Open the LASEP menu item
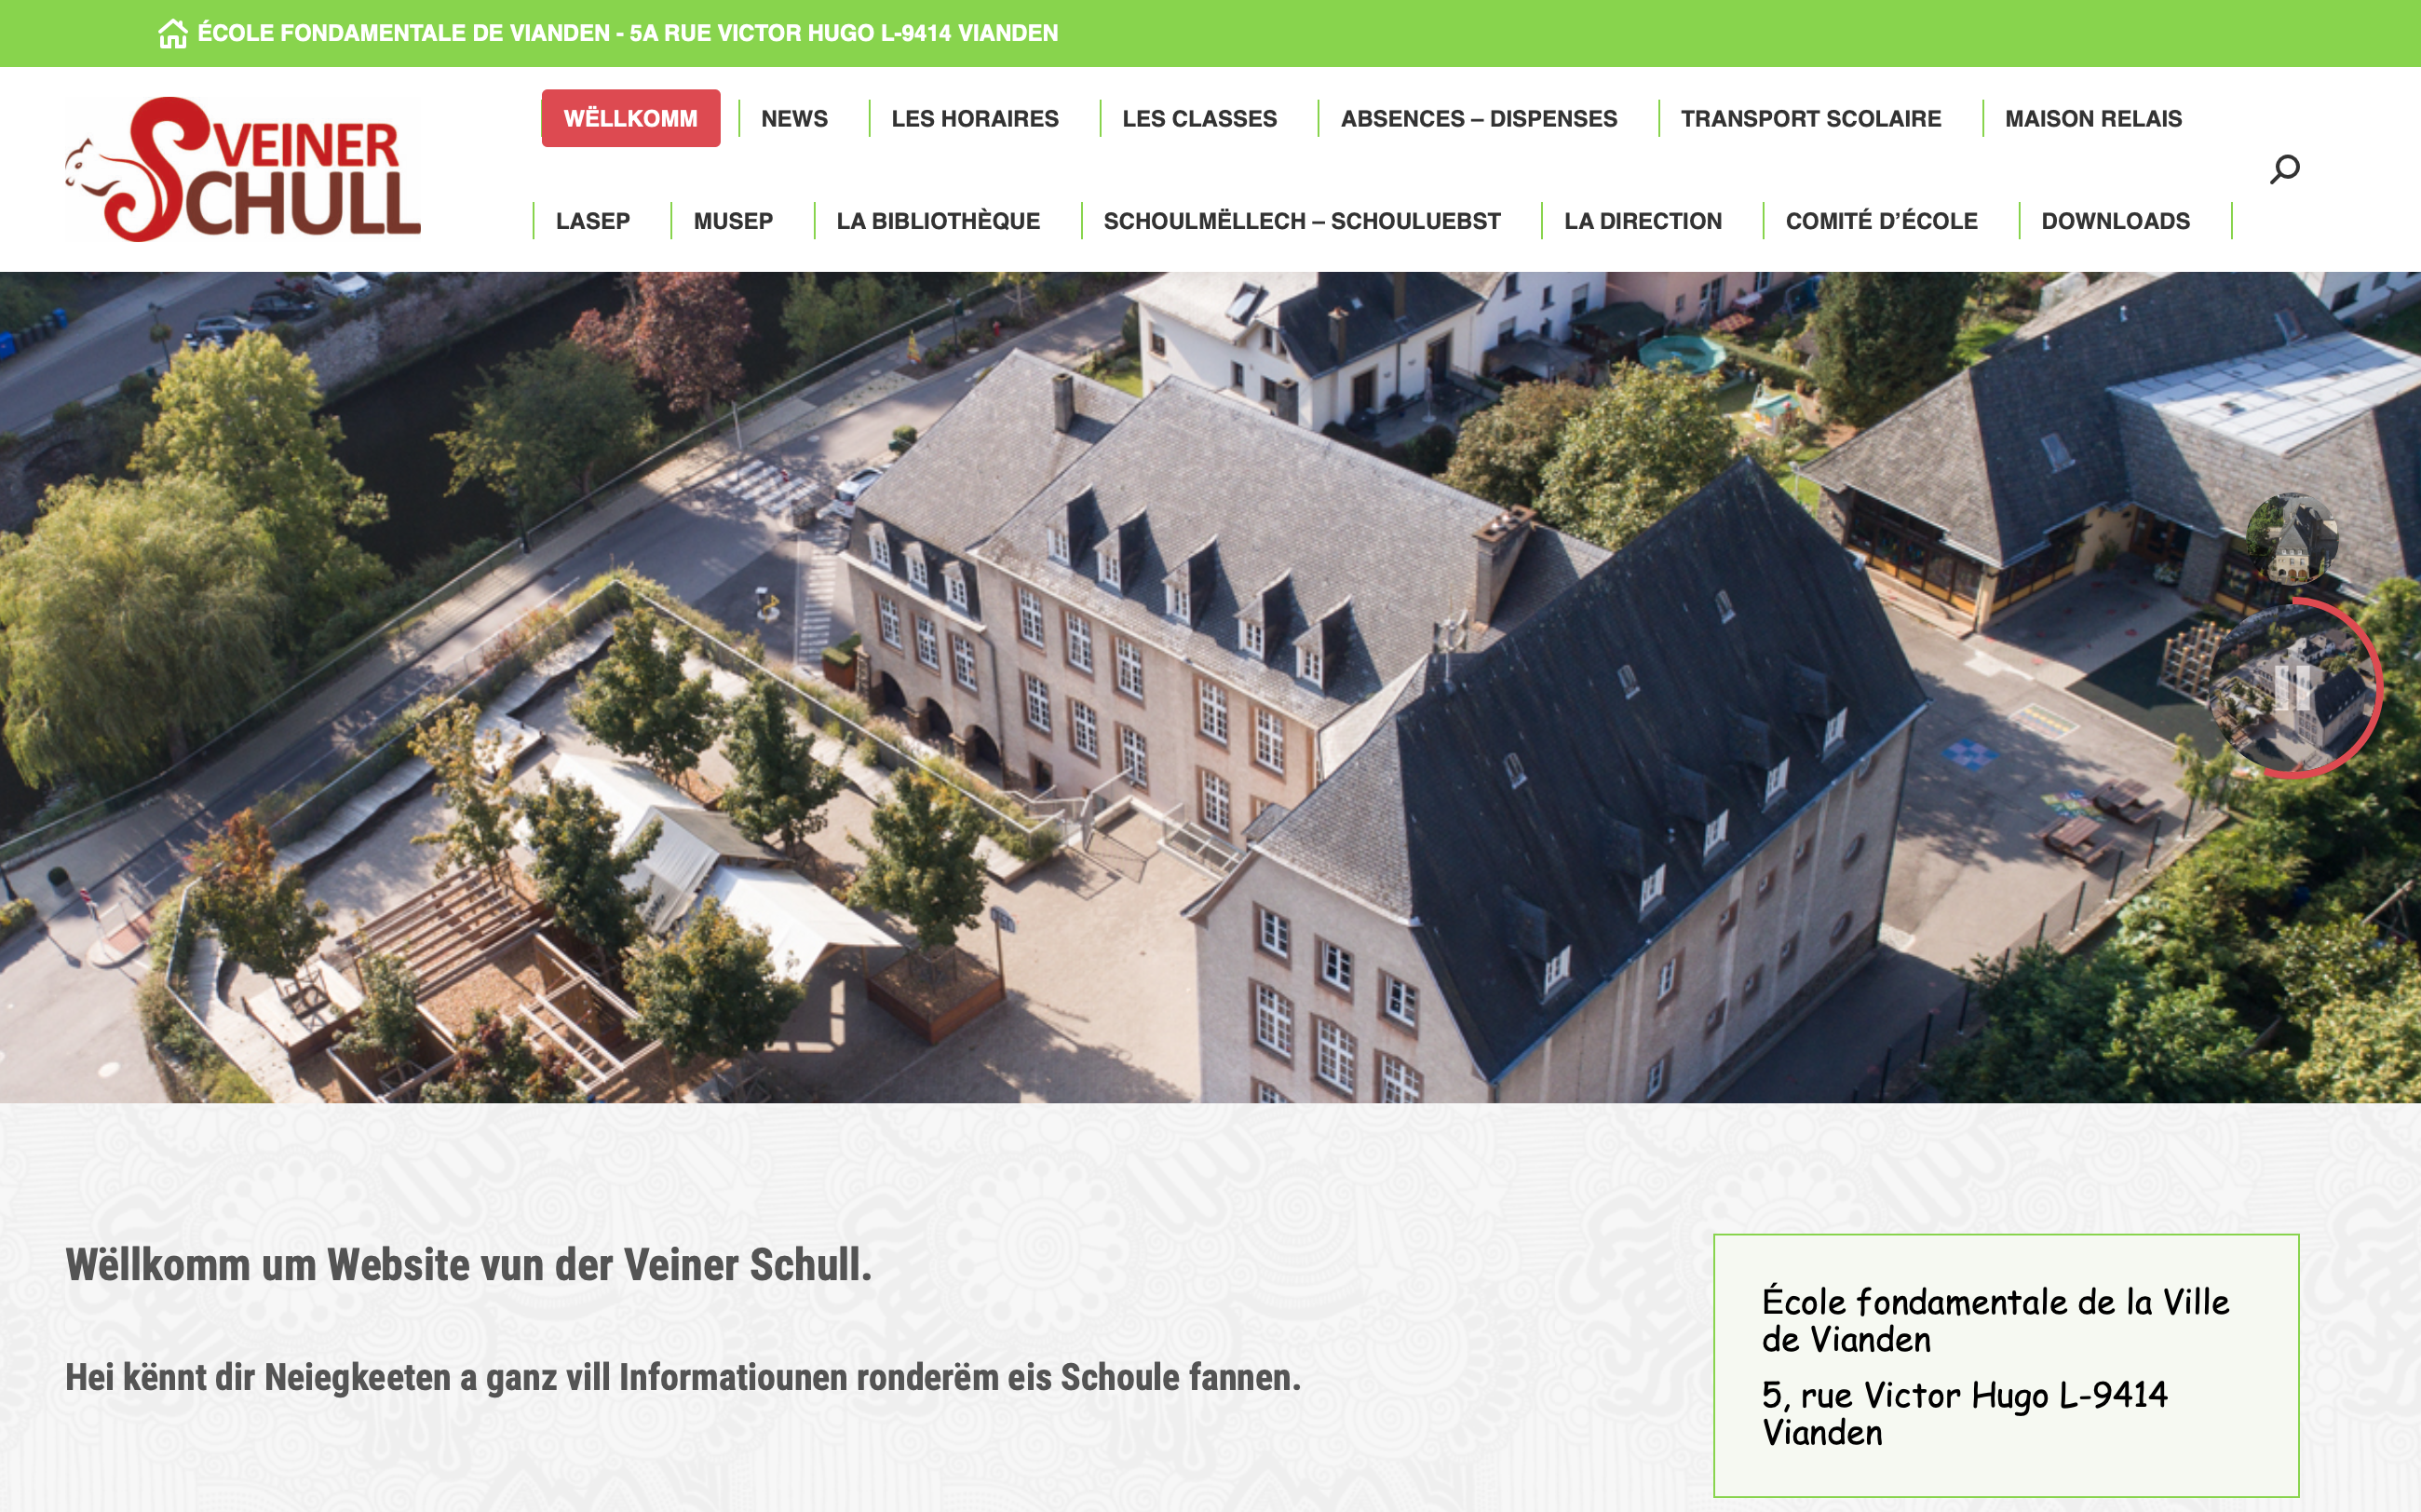Image resolution: width=2421 pixels, height=1512 pixels. click(x=593, y=221)
